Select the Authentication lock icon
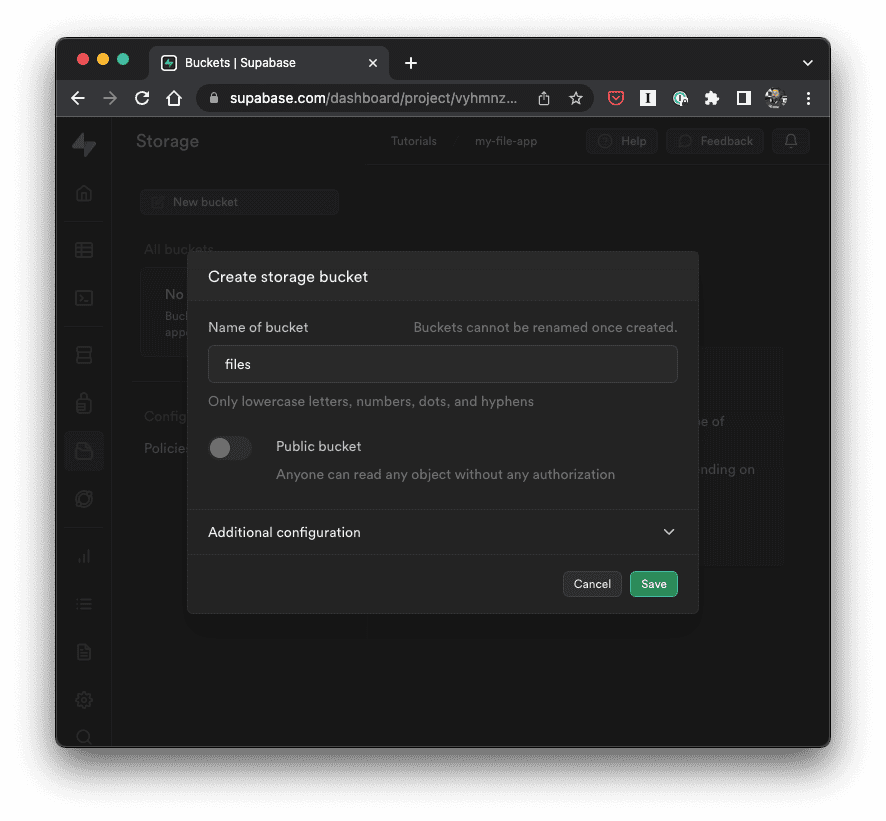Image resolution: width=886 pixels, height=821 pixels. (x=83, y=403)
